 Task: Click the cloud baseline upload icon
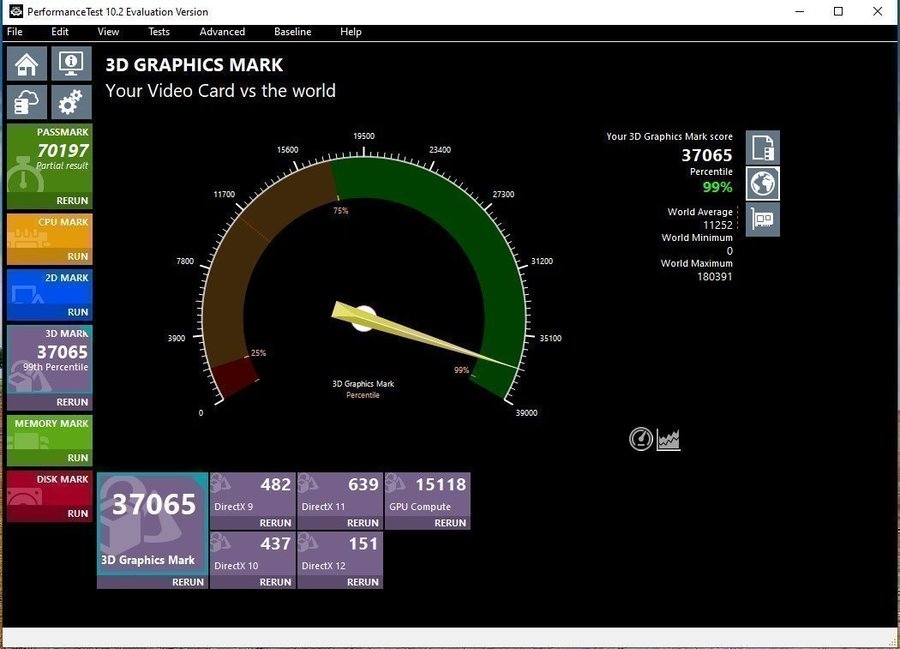pos(27,102)
